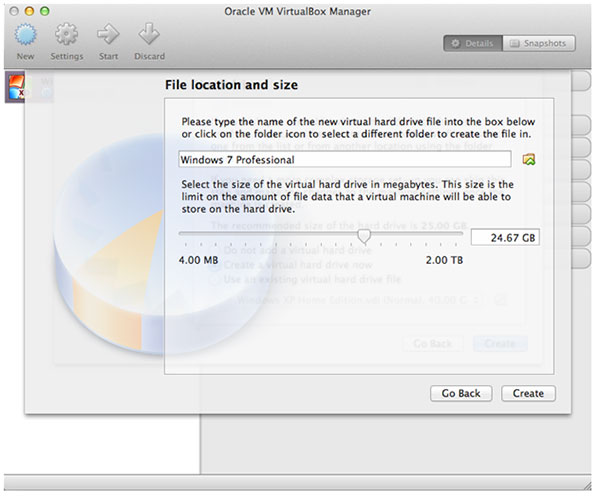Viewport: 600px width, 501px height.
Task: Click the window resize grip at bottom corner
Action: pos(587,485)
